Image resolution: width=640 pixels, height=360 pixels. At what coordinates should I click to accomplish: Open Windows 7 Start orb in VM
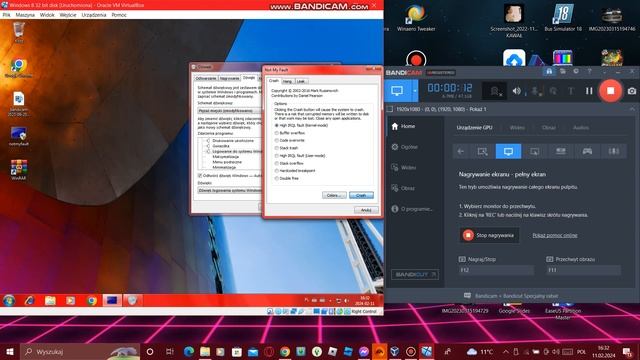[9, 301]
